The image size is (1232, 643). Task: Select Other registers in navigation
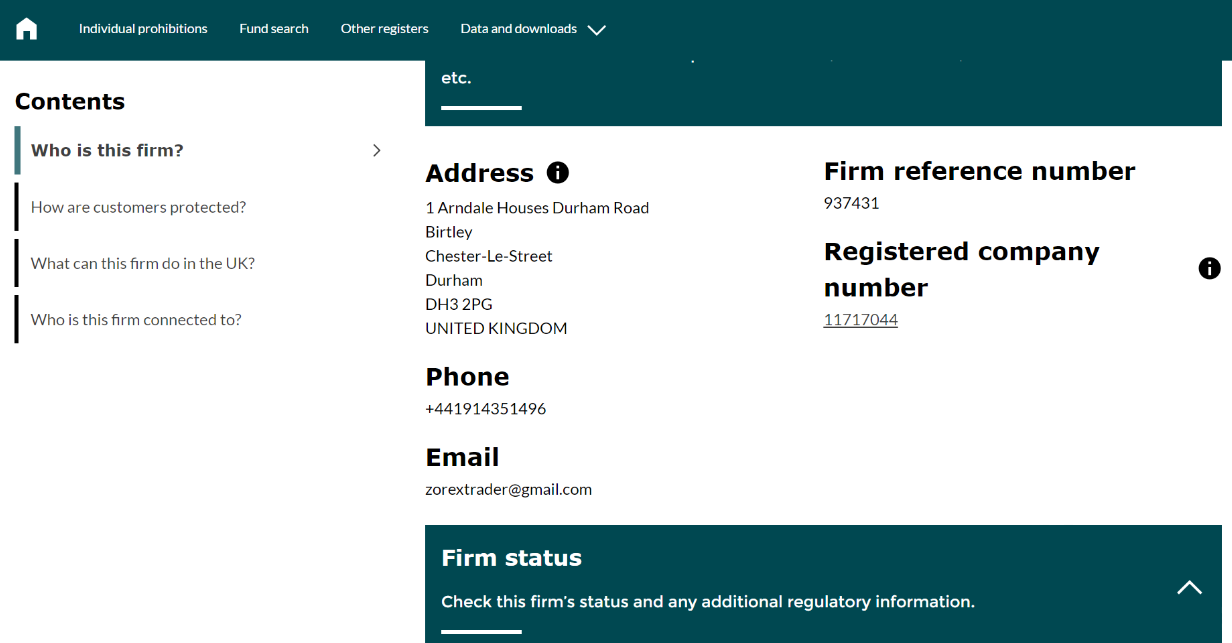click(x=384, y=29)
